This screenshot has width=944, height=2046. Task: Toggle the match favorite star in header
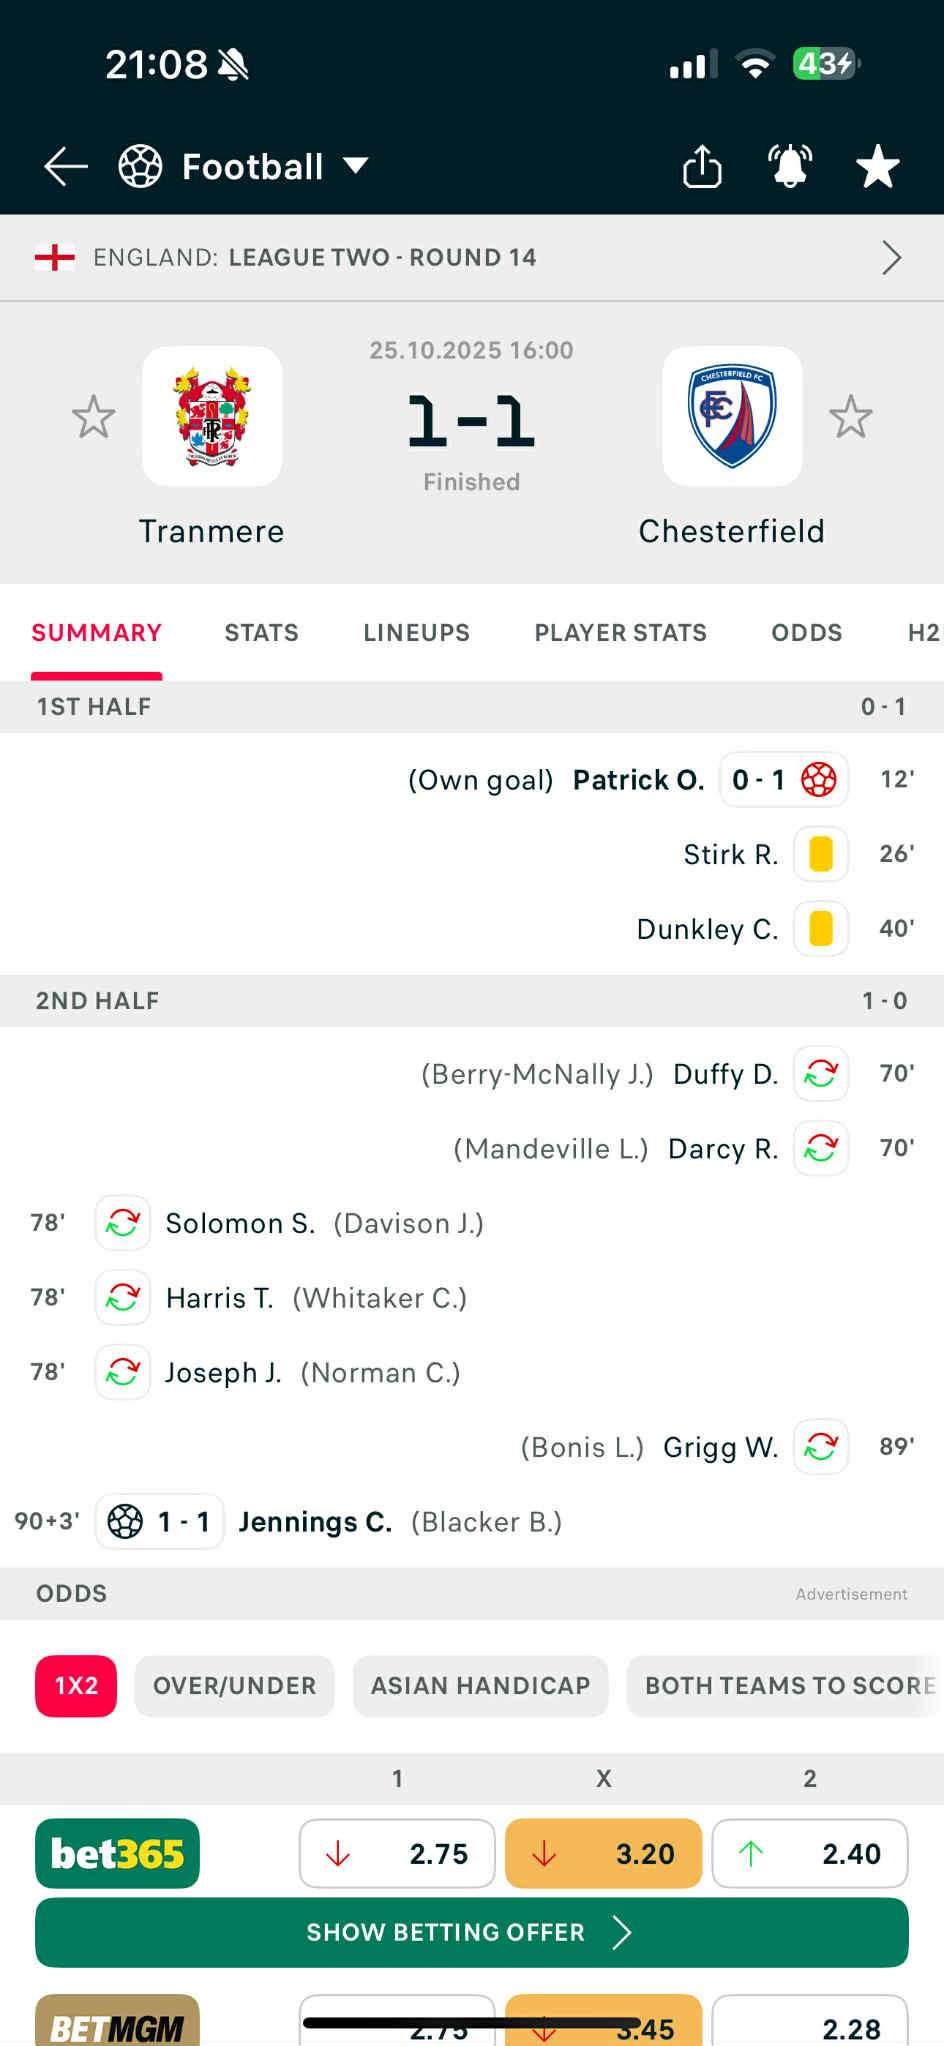click(878, 166)
